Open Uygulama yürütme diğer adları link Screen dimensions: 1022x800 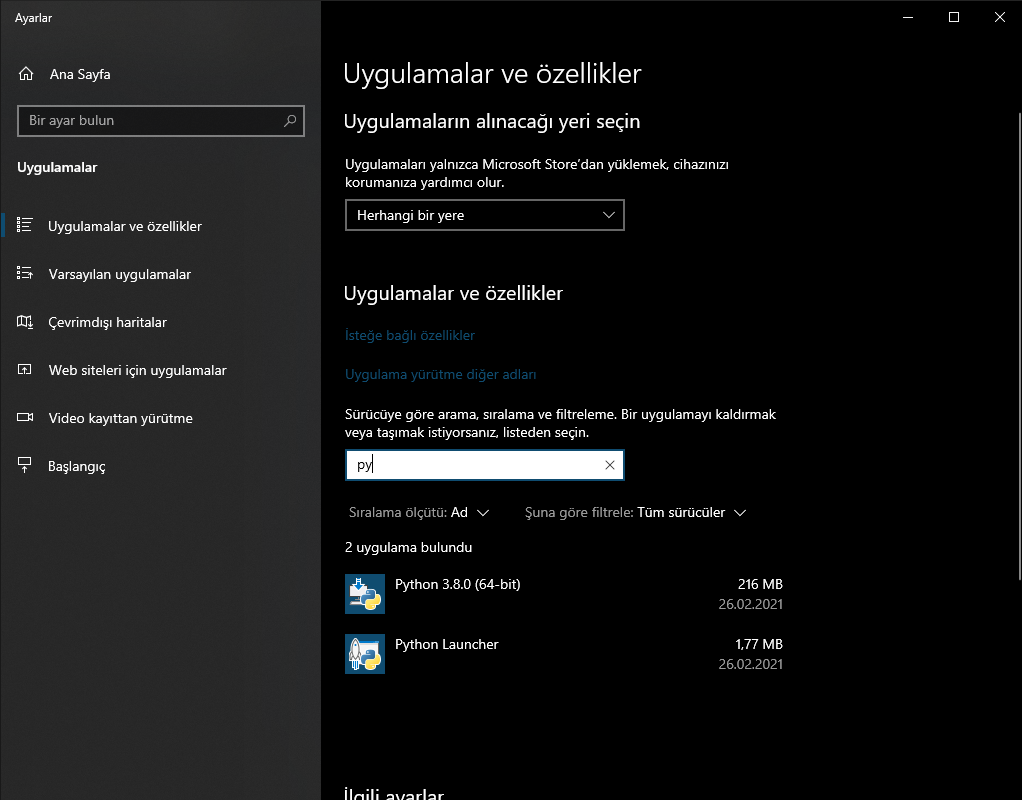coord(441,374)
